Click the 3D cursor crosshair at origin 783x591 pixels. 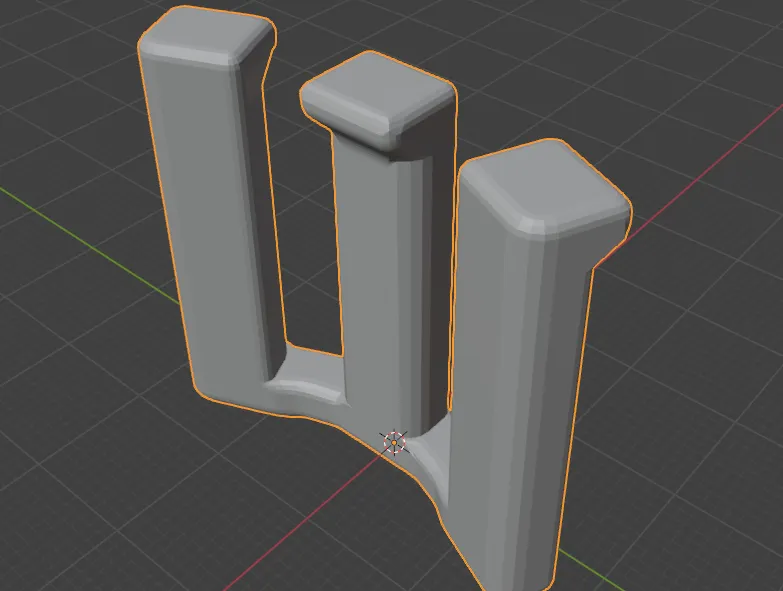click(x=394, y=442)
